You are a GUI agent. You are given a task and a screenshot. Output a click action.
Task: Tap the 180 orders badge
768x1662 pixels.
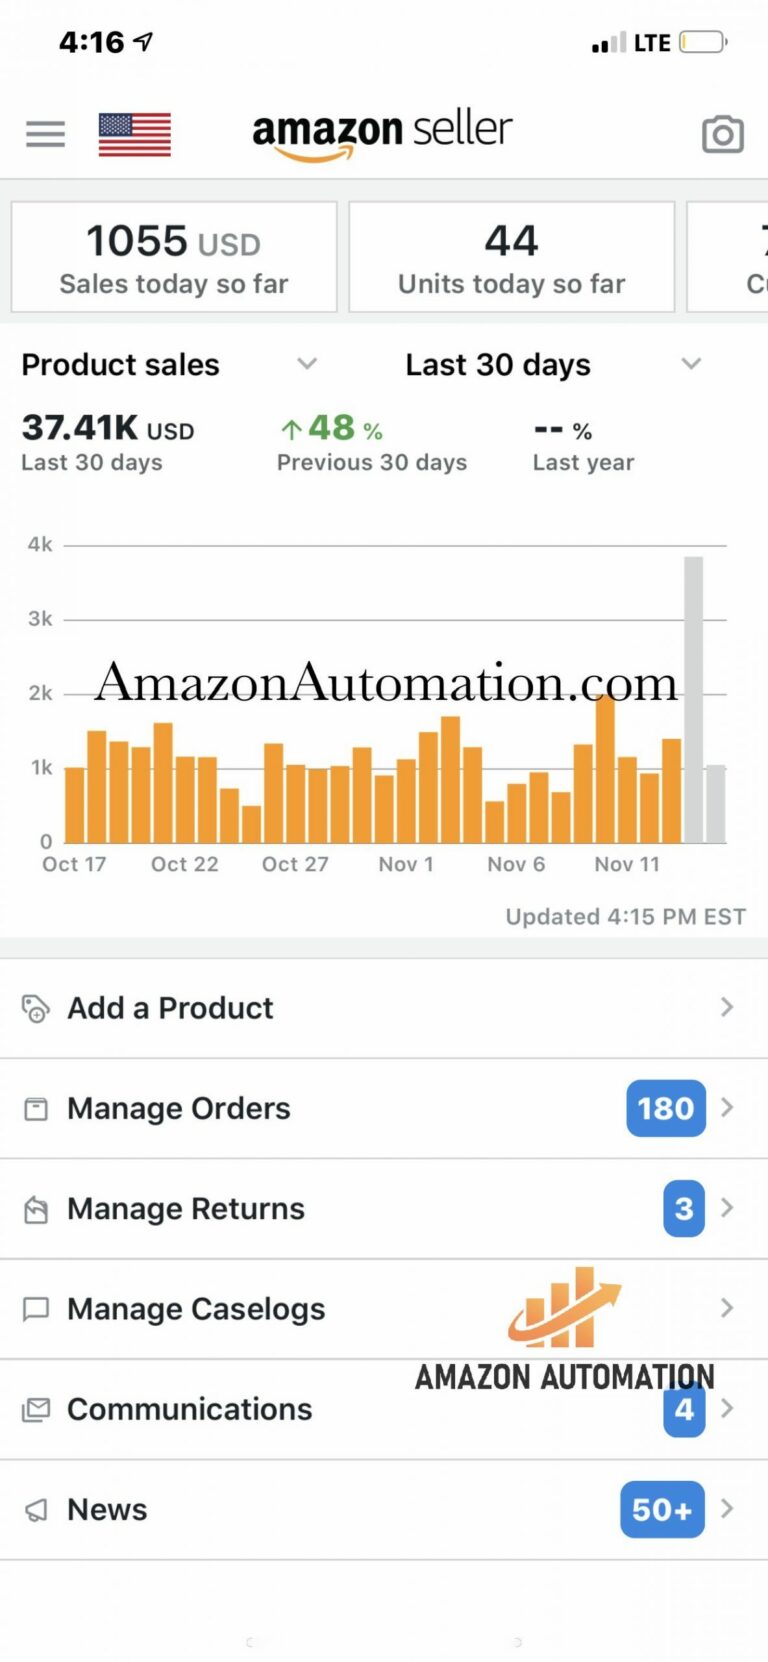pos(665,1108)
